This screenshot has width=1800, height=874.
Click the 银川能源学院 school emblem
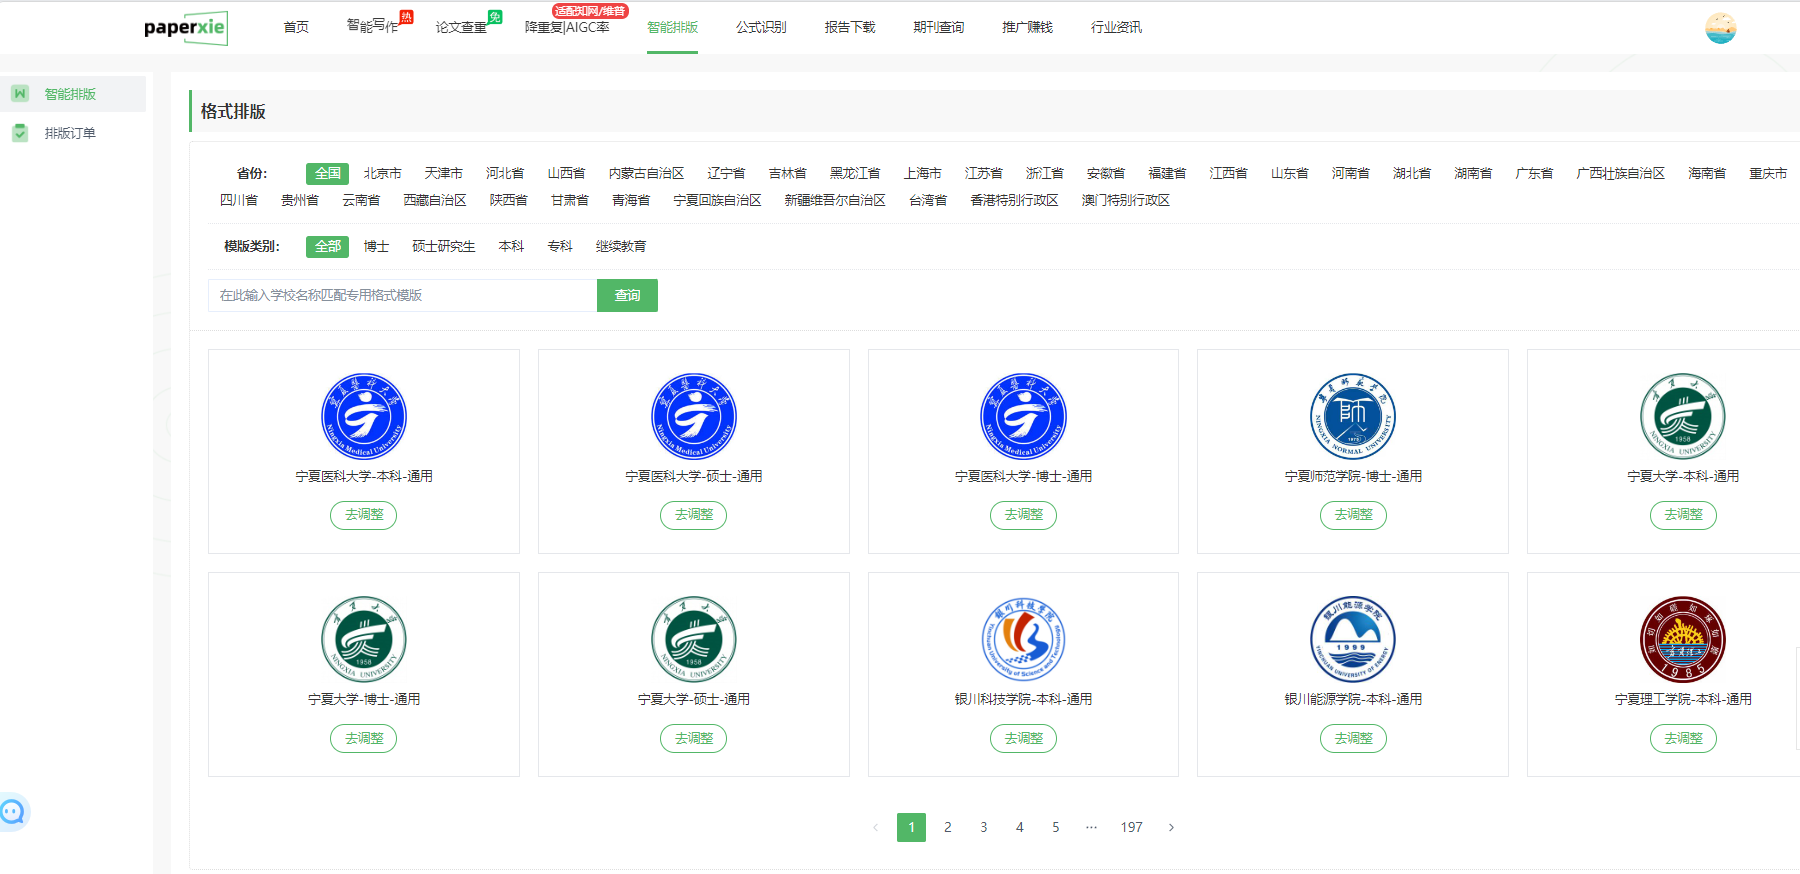pyautogui.click(x=1352, y=640)
